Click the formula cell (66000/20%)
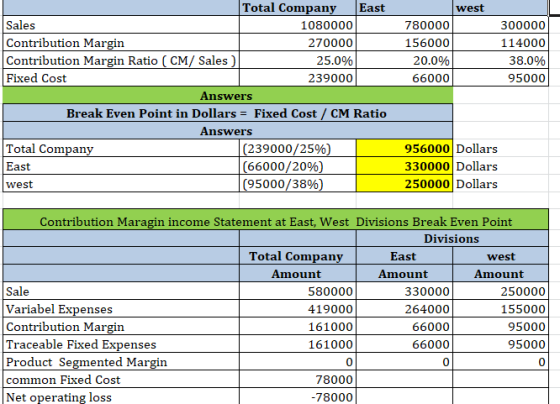The height and width of the screenshot is (404, 560). click(x=298, y=166)
